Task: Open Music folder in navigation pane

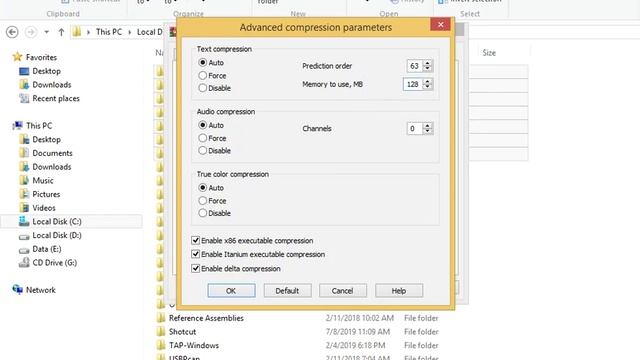Action: click(43, 180)
